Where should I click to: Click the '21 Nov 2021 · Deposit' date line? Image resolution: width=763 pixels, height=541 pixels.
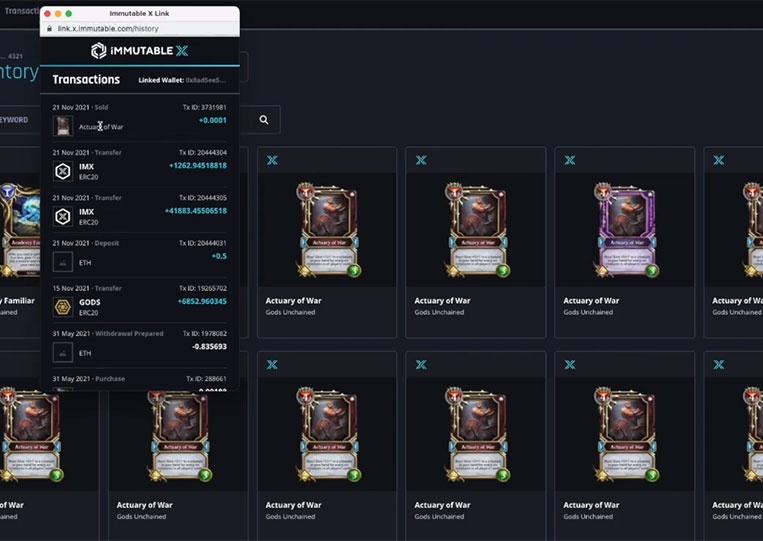click(x=86, y=243)
